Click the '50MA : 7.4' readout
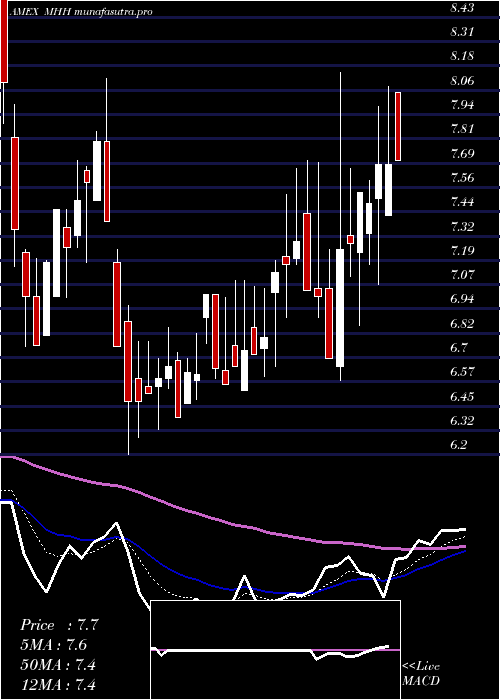Viewport: 500px width, 700px height. 58,665
